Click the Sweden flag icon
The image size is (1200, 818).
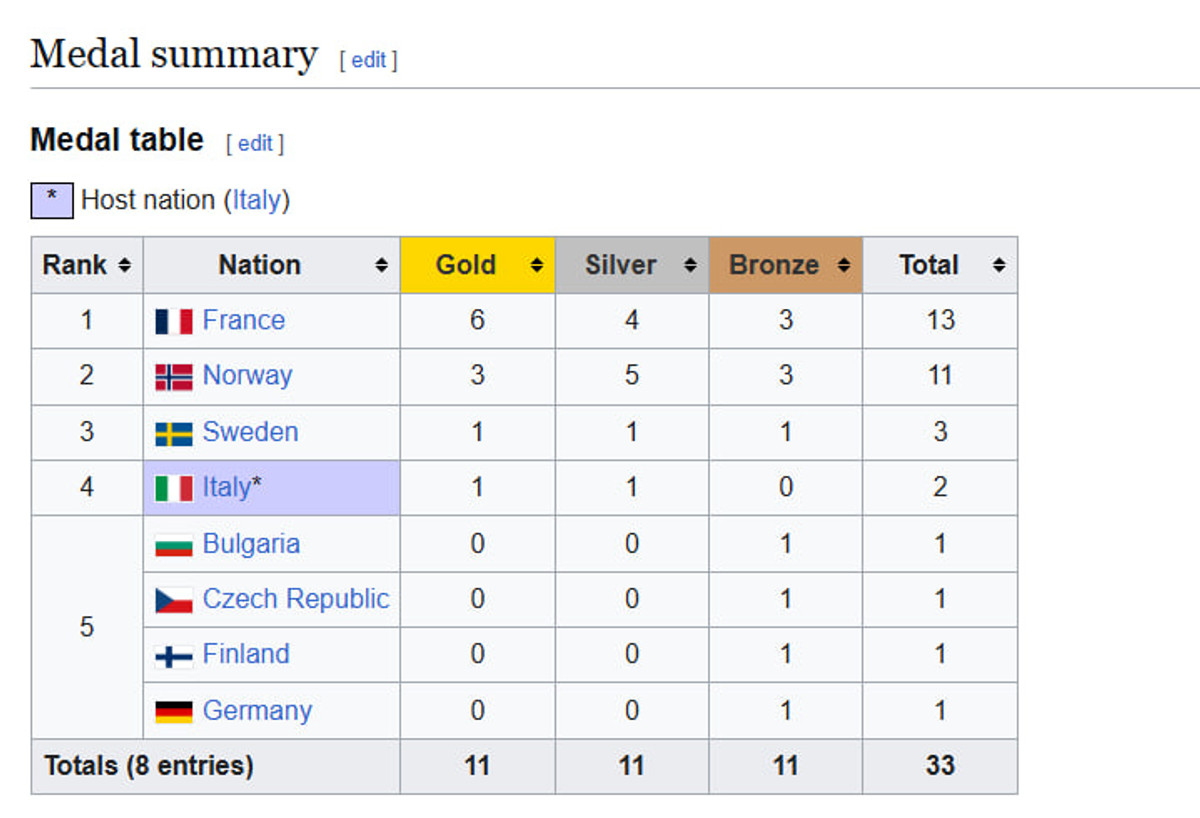point(174,433)
